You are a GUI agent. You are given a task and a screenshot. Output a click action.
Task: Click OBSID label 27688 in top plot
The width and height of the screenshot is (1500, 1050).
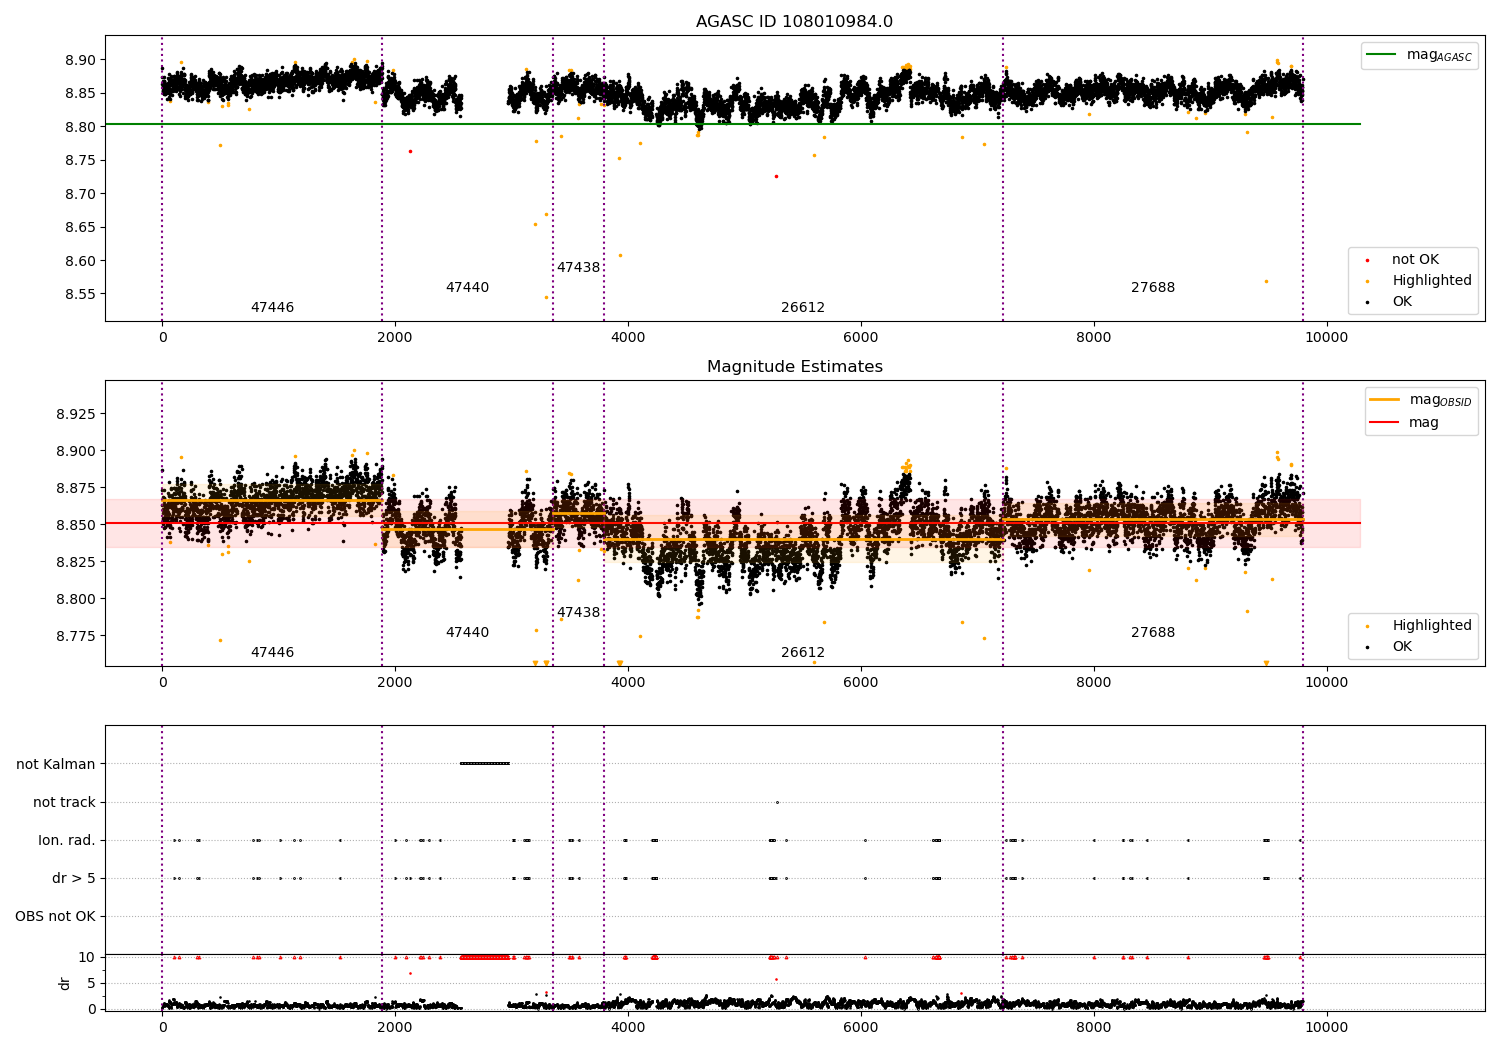click(1153, 288)
